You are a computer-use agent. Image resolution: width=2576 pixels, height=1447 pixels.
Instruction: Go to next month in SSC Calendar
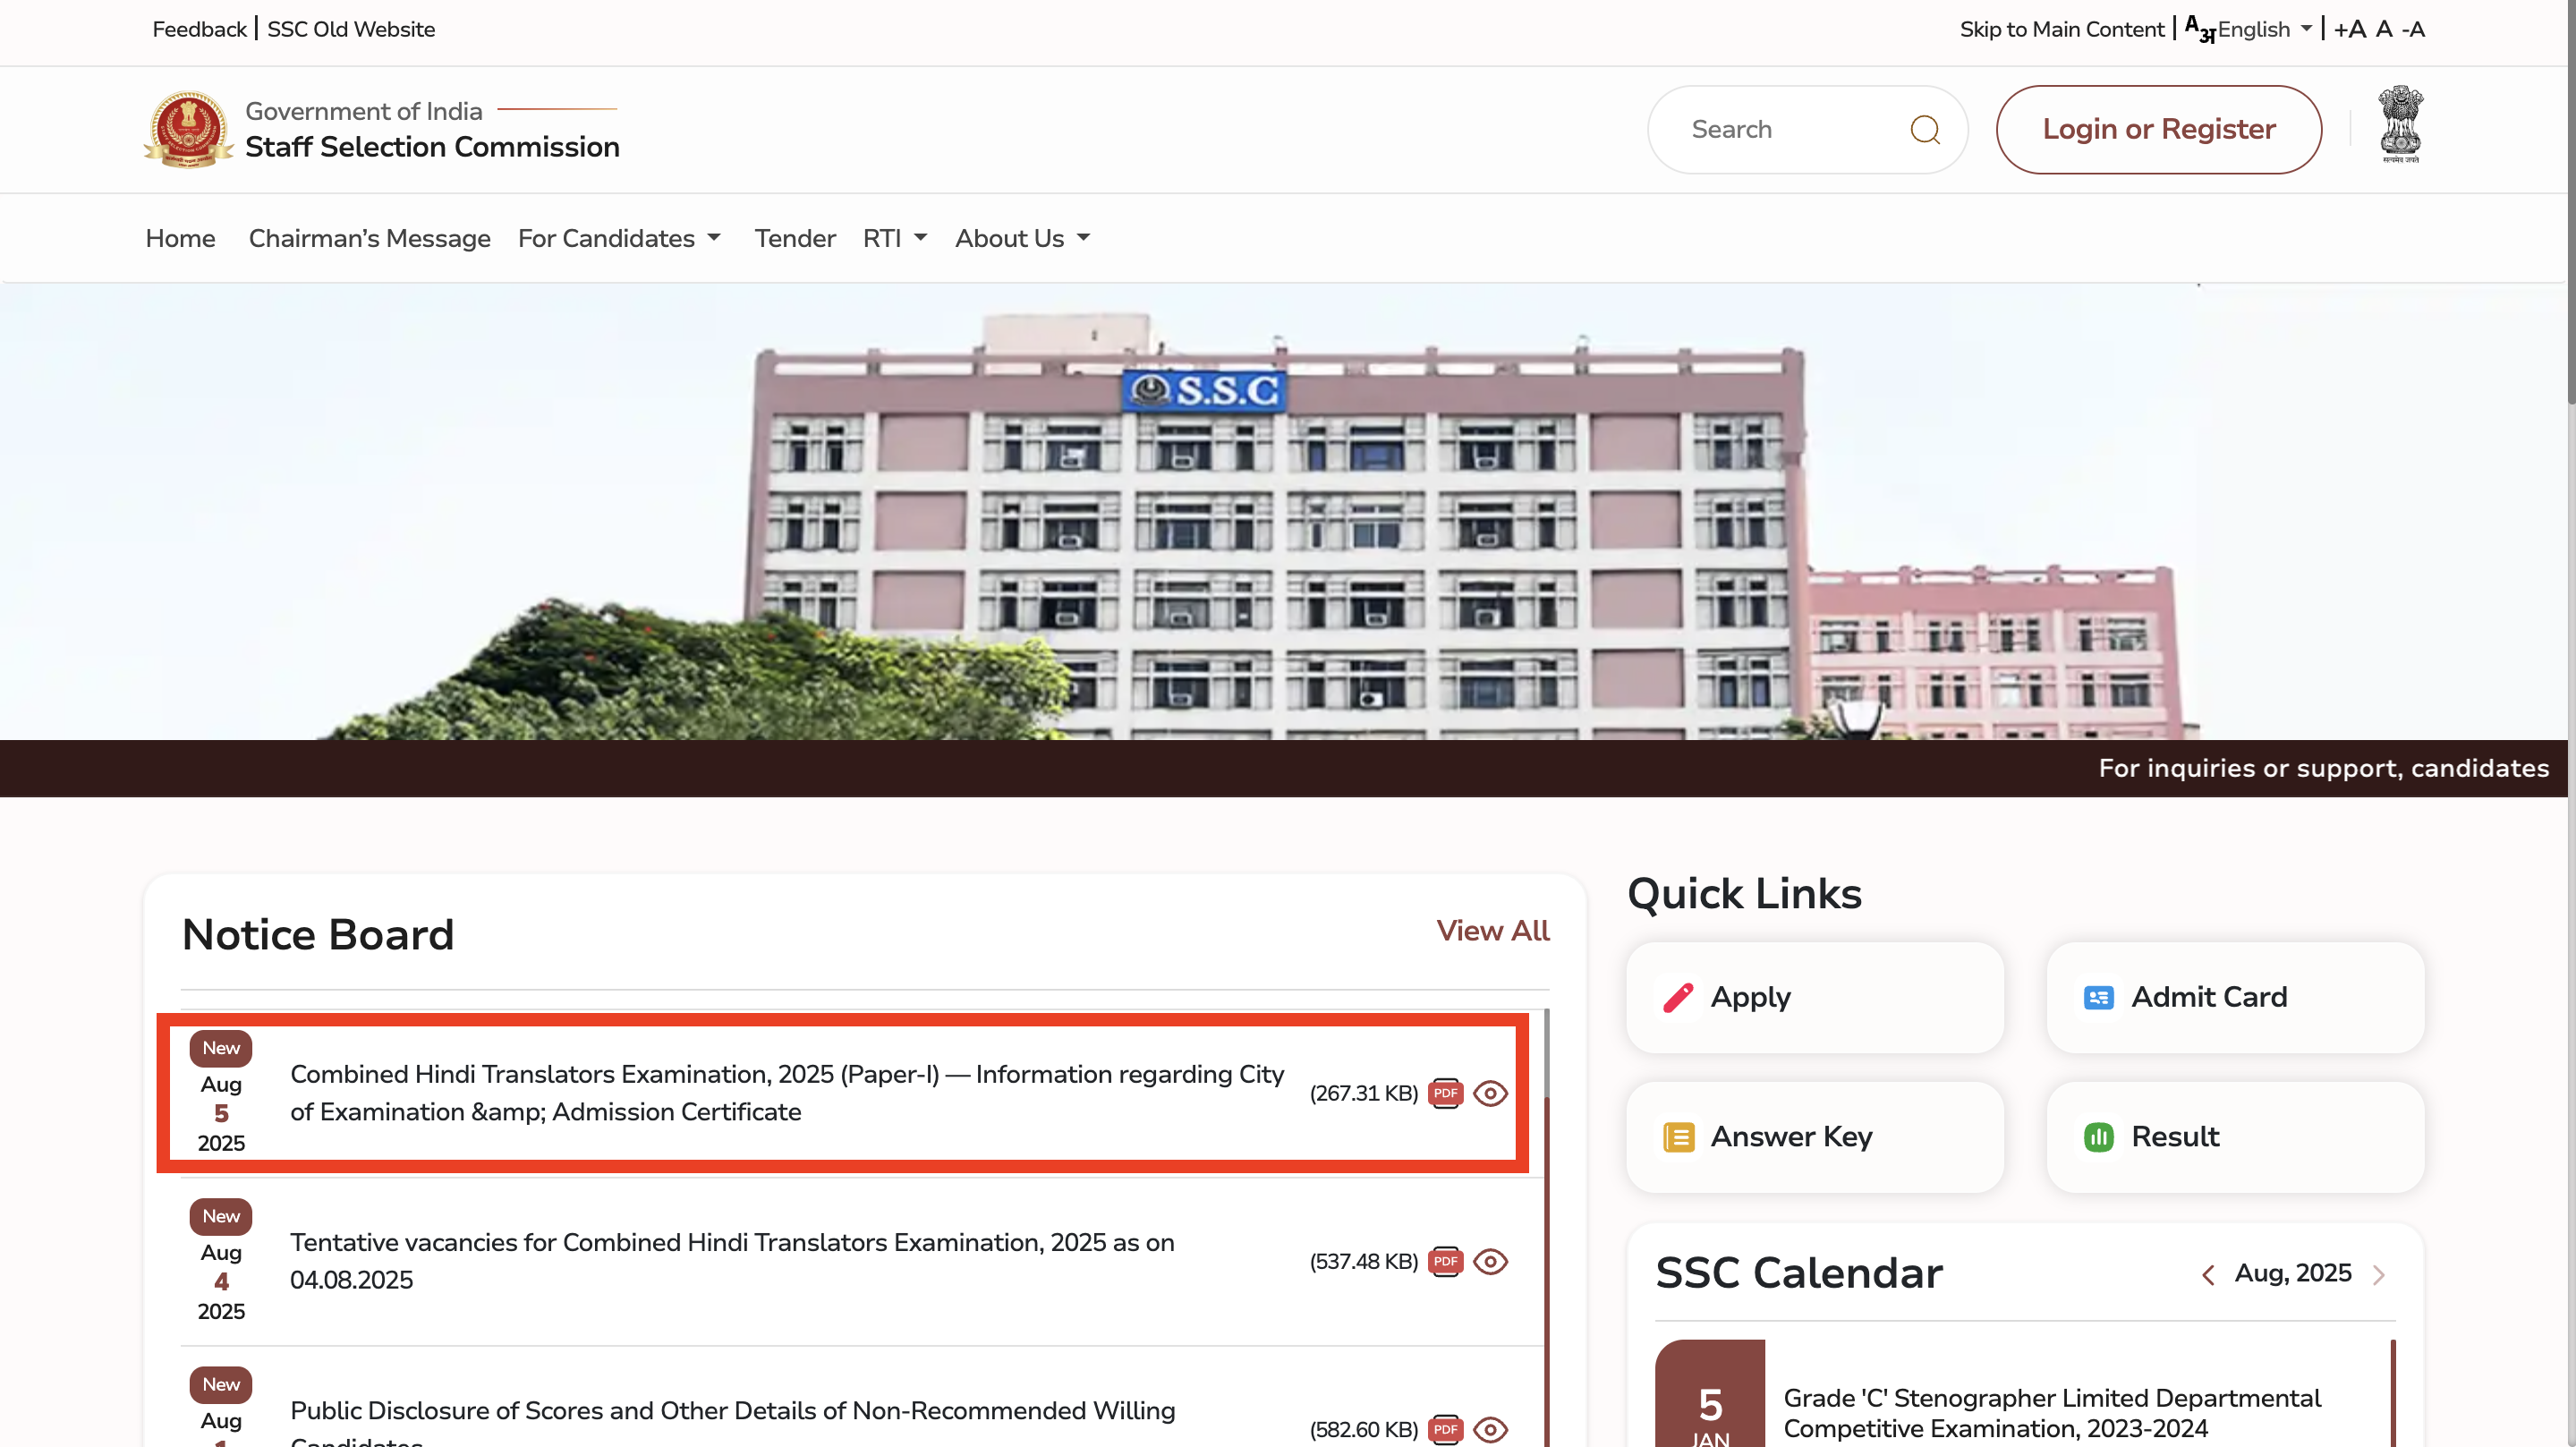click(2379, 1274)
